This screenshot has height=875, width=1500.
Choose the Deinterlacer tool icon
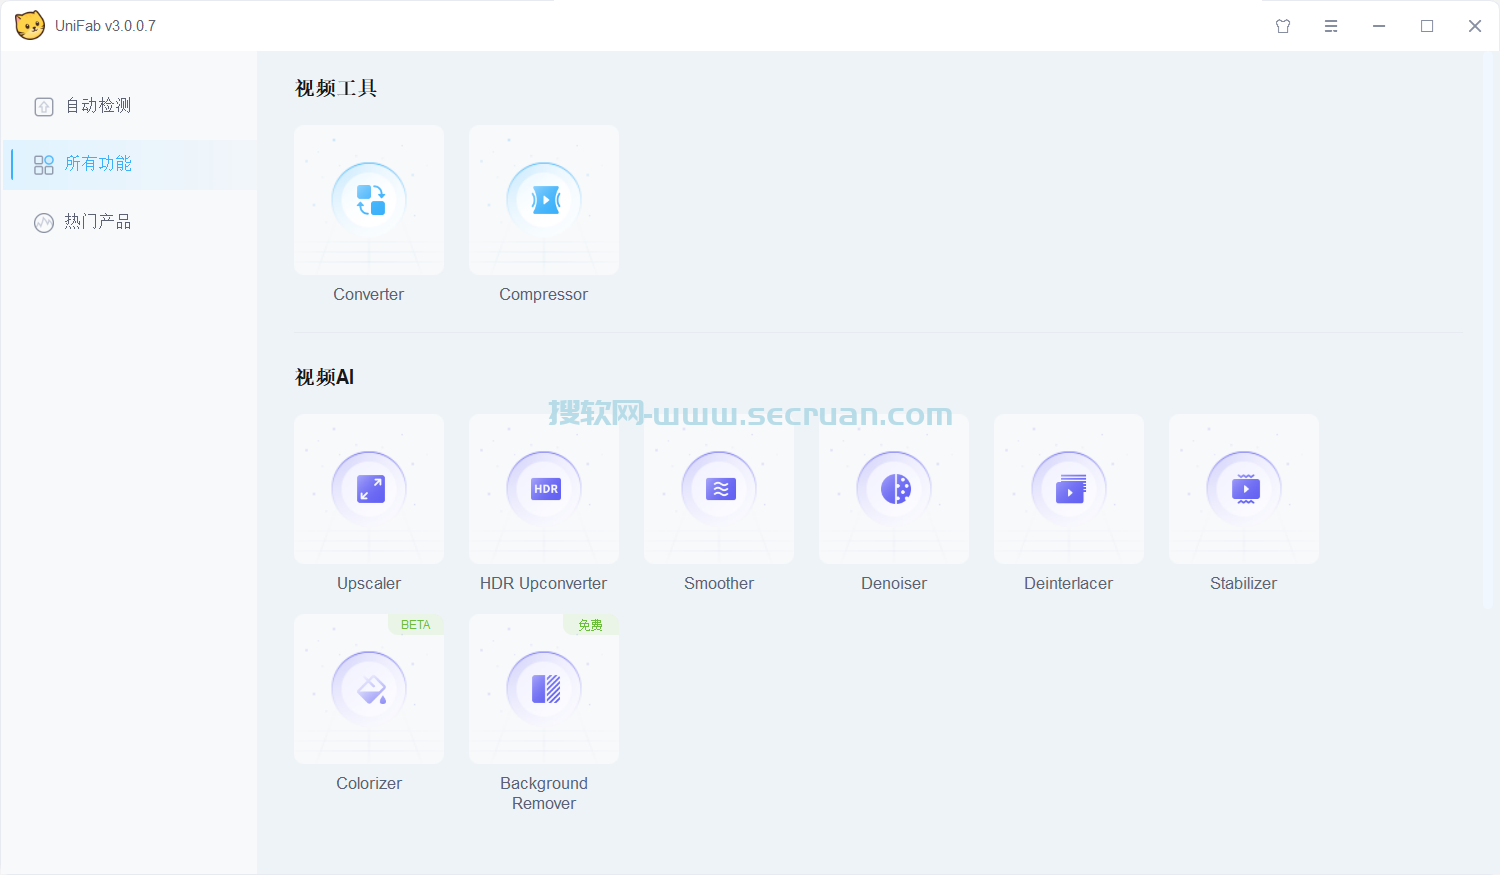[1069, 489]
